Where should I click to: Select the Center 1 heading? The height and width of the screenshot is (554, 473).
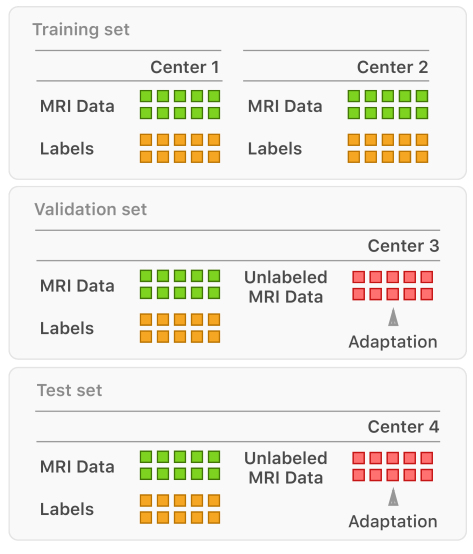185,67
